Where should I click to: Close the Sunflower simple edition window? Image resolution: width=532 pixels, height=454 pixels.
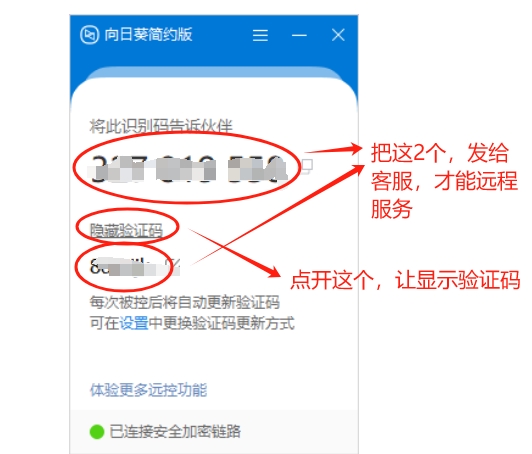coord(338,35)
